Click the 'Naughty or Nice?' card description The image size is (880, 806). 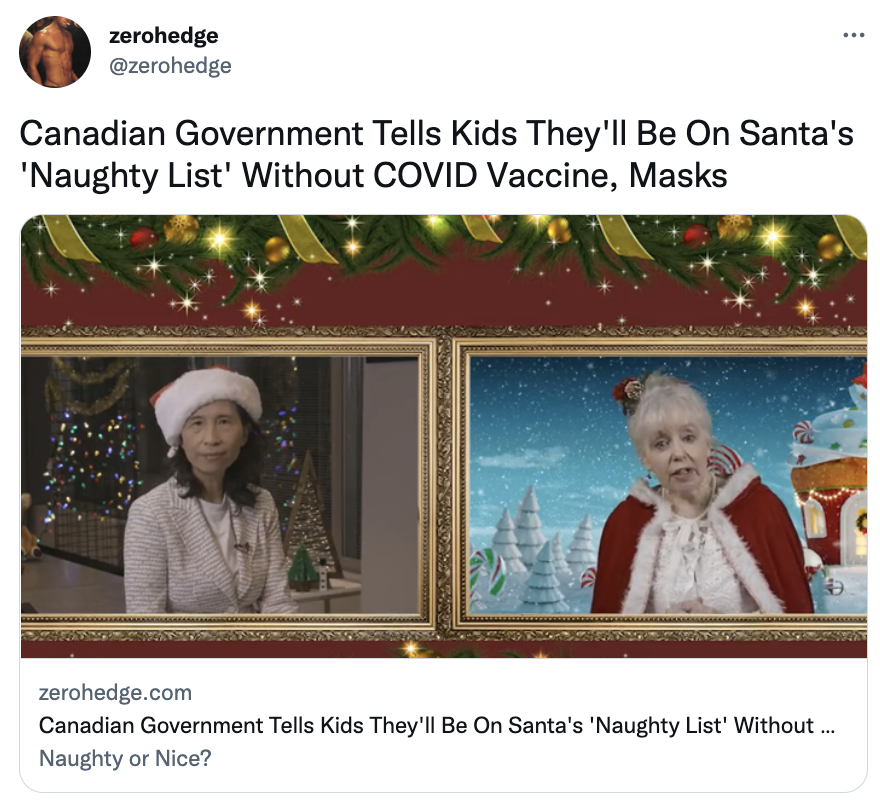[125, 758]
